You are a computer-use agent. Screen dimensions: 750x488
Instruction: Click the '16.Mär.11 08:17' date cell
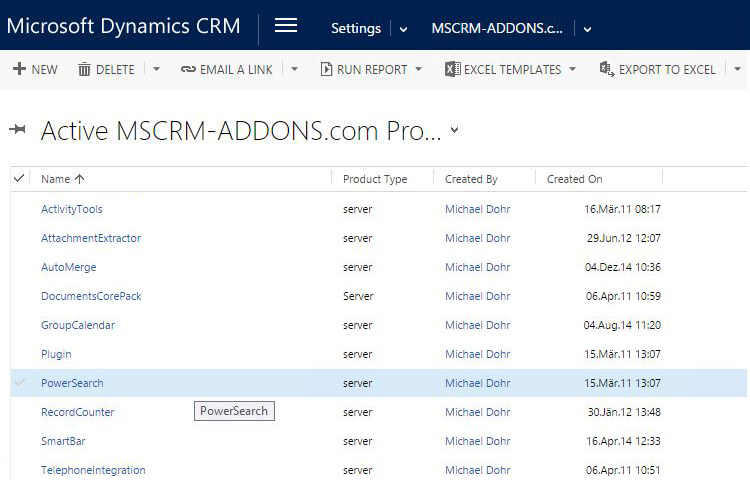[x=622, y=209]
